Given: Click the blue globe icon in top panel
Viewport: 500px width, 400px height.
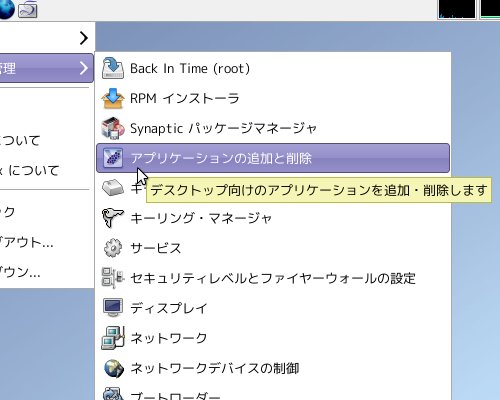Looking at the screenshot, I should point(7,9).
